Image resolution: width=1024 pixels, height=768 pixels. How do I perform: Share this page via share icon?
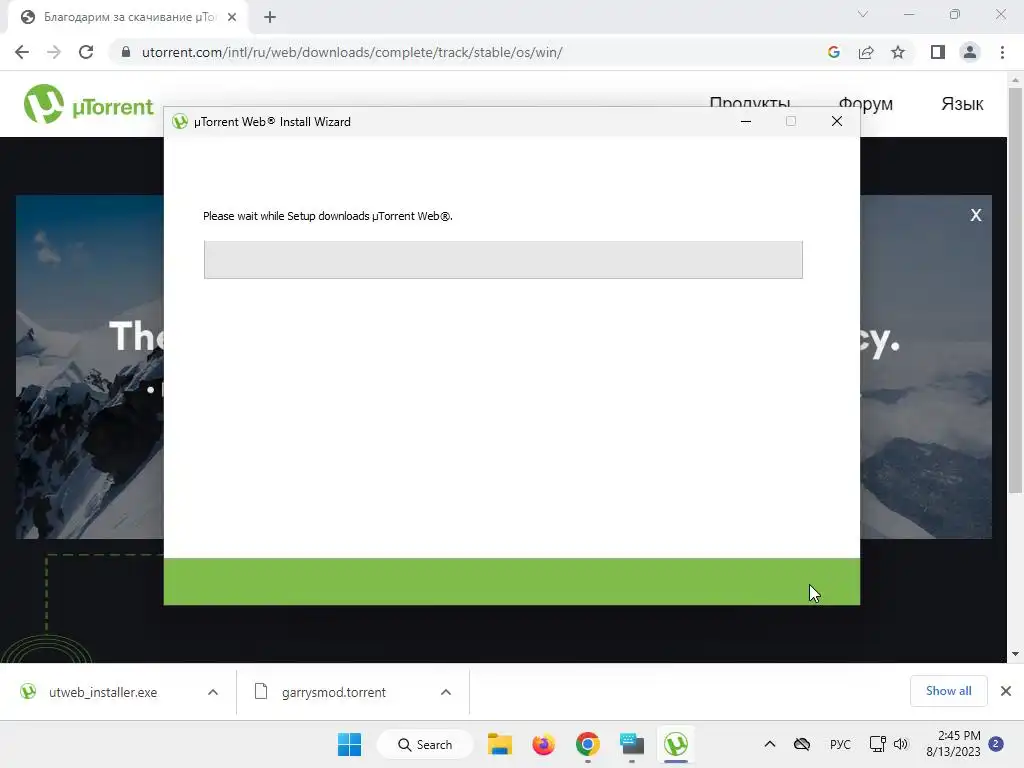[x=866, y=52]
